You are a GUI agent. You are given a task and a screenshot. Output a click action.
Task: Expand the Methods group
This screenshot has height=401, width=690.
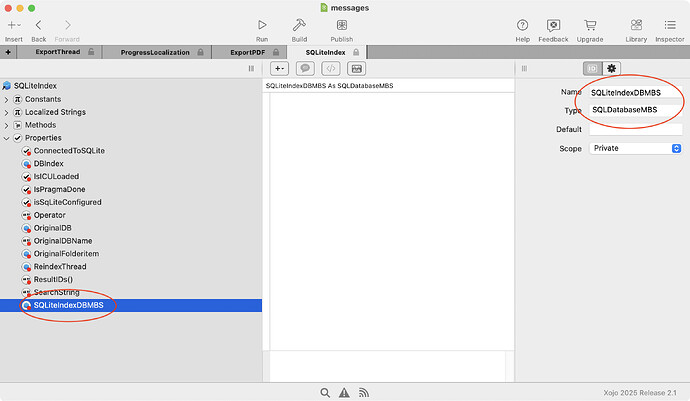pos(6,125)
